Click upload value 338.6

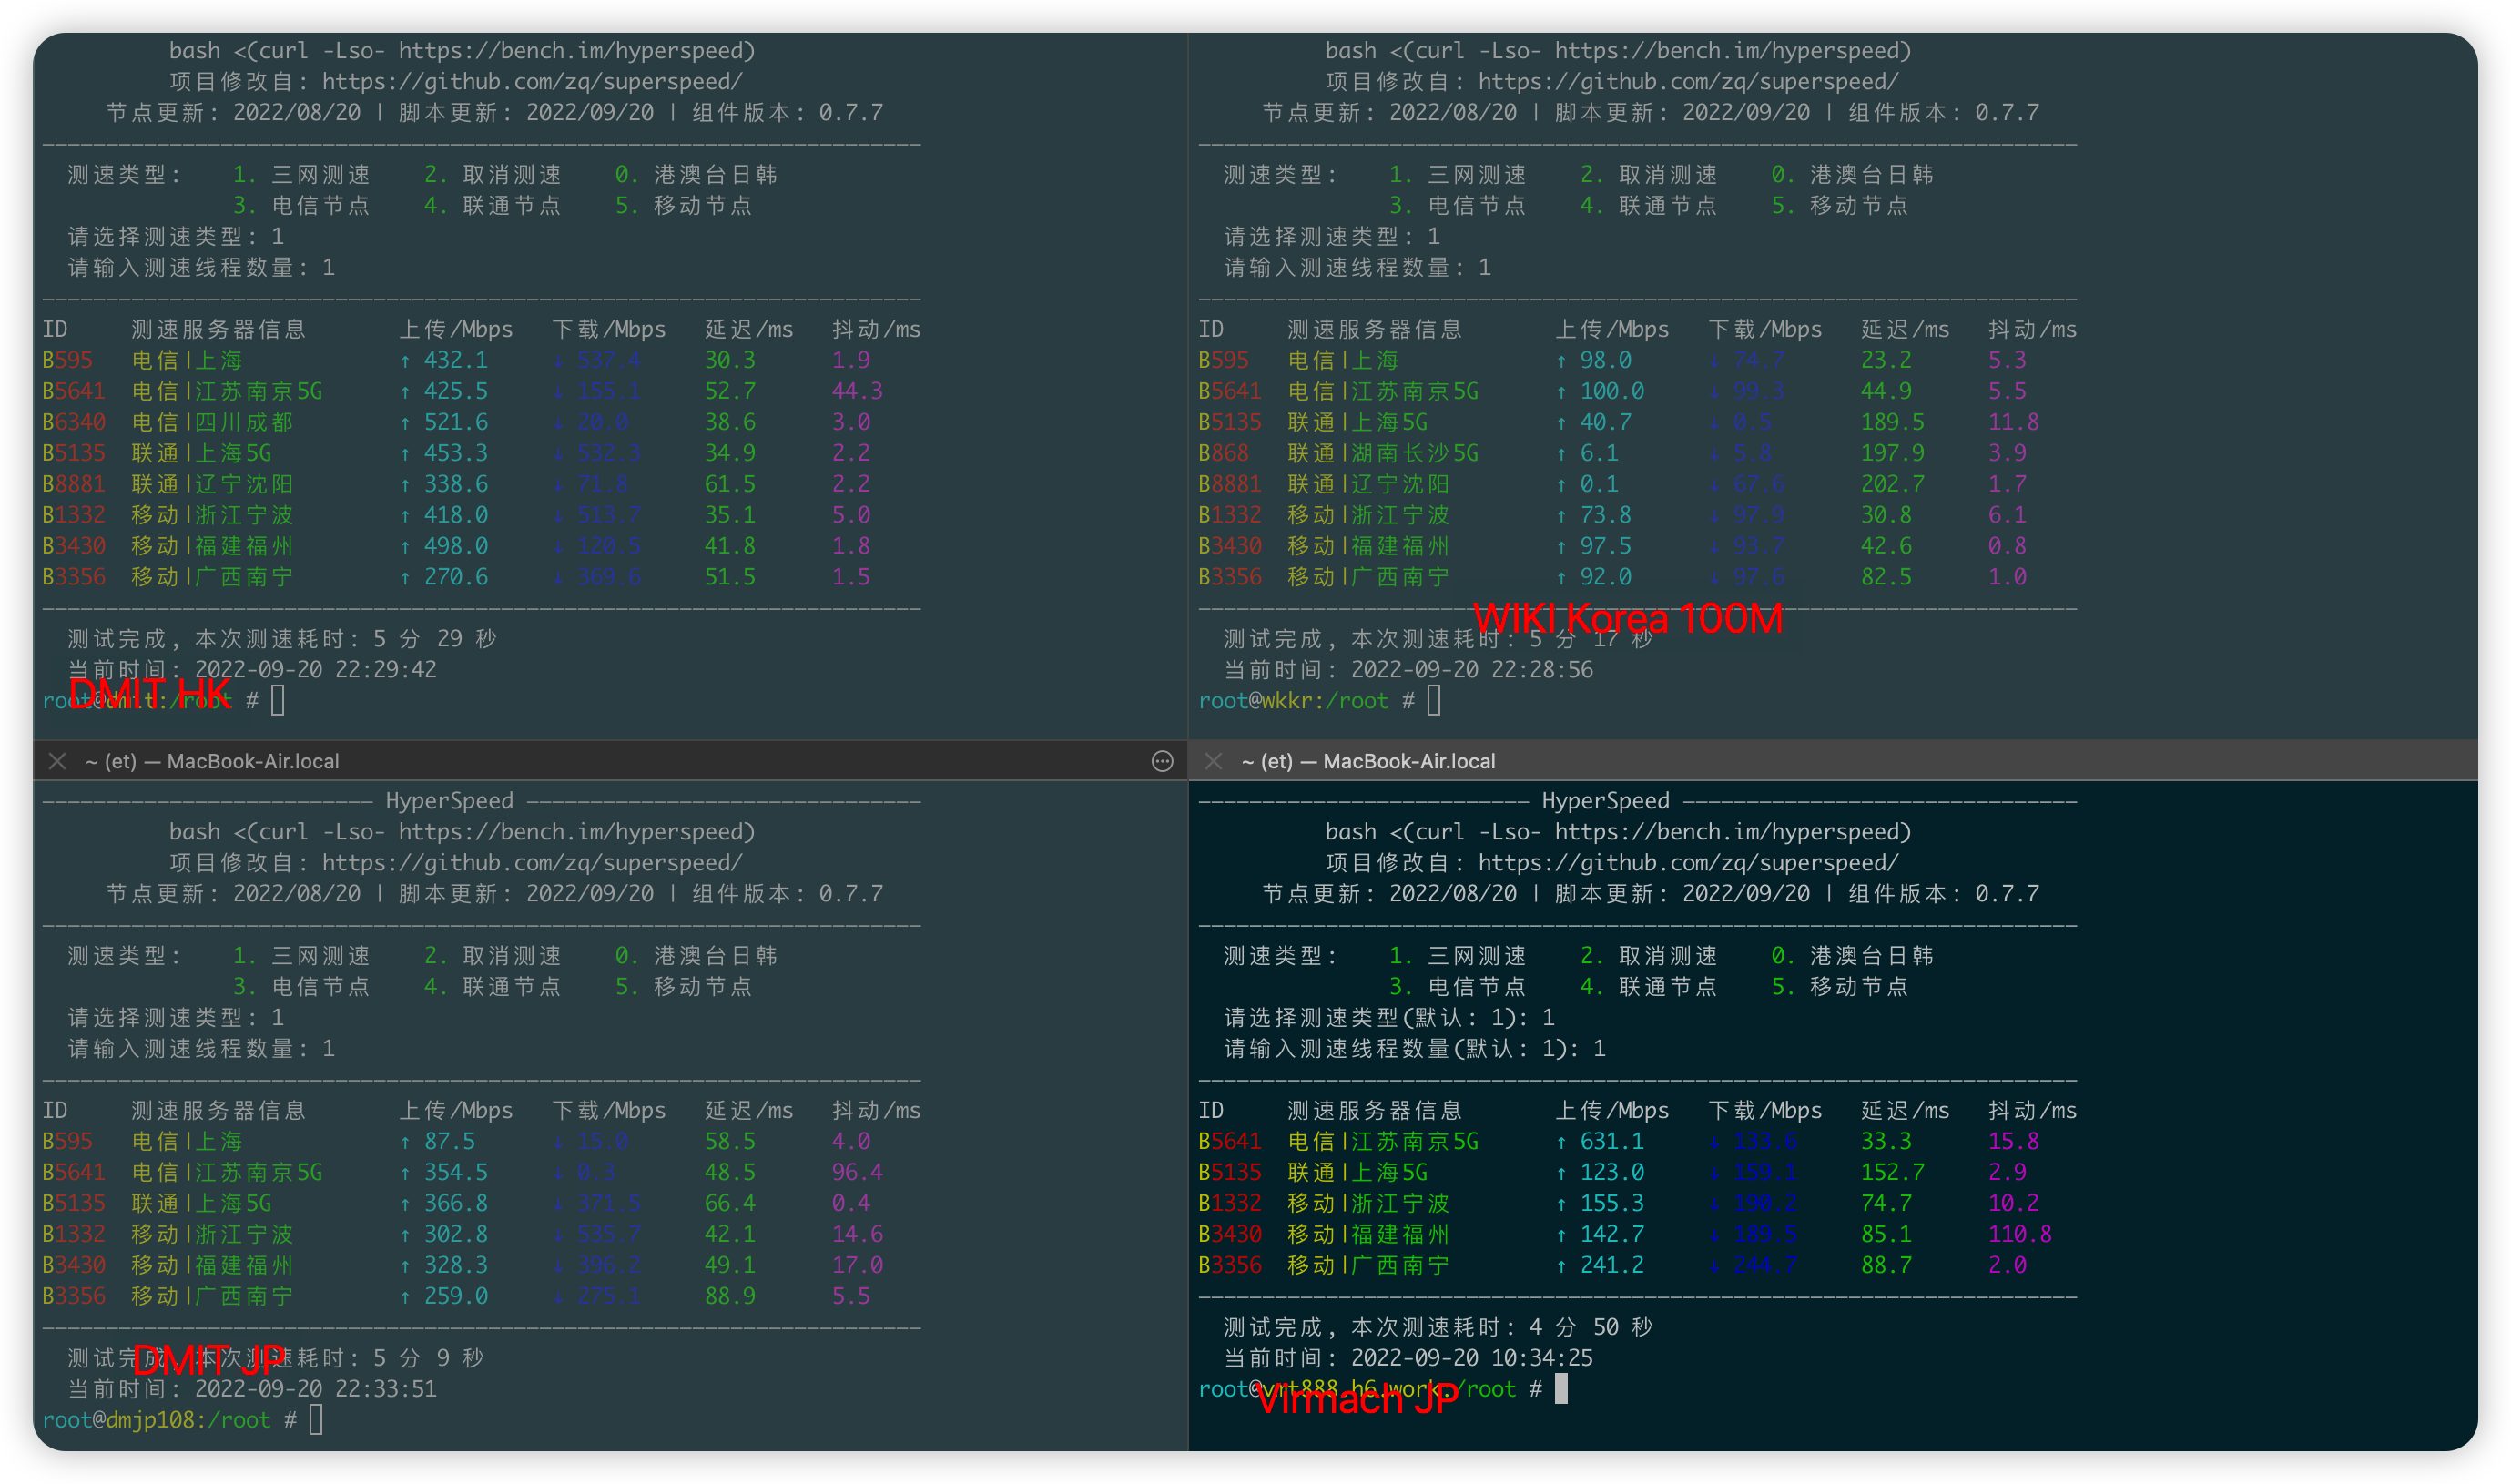(x=455, y=483)
